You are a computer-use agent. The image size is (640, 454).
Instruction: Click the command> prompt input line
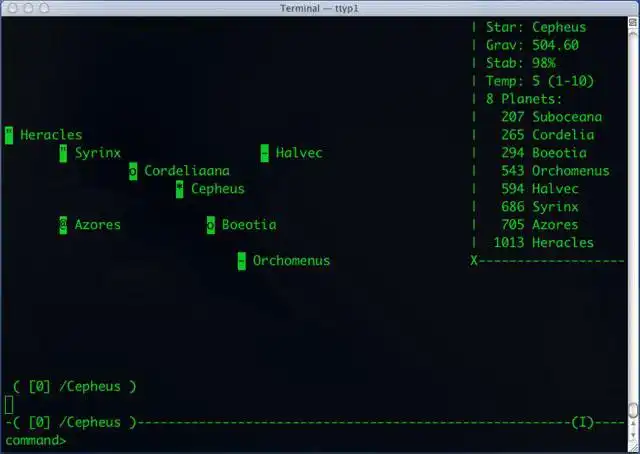point(36,441)
